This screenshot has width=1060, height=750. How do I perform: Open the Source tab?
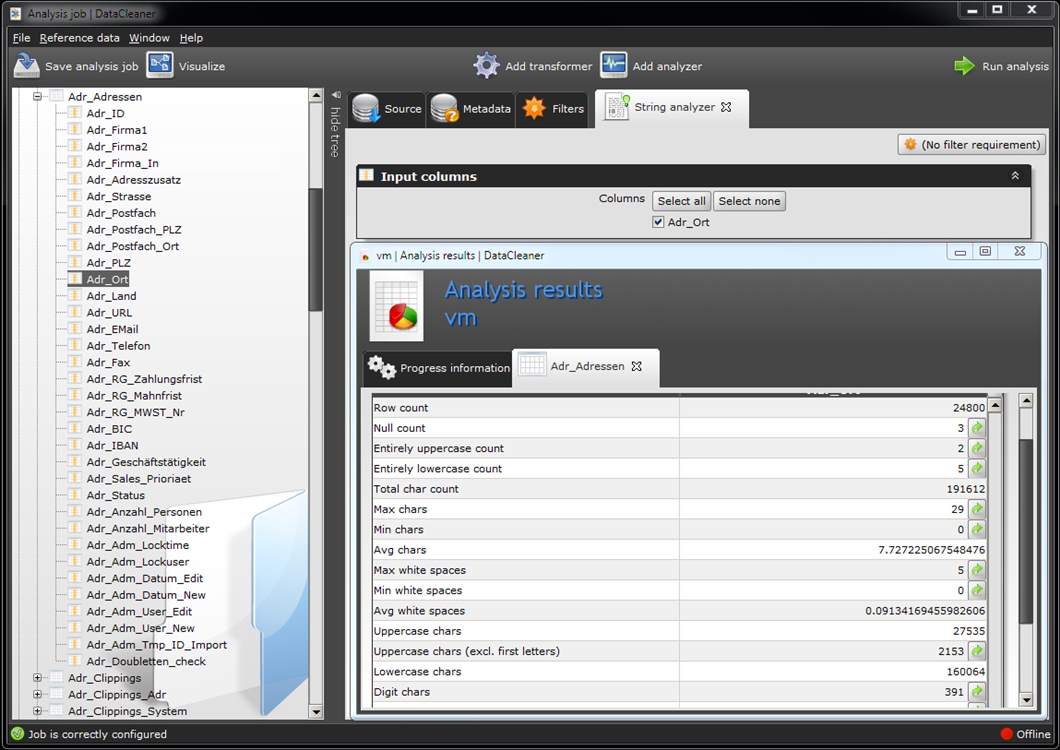tap(387, 108)
